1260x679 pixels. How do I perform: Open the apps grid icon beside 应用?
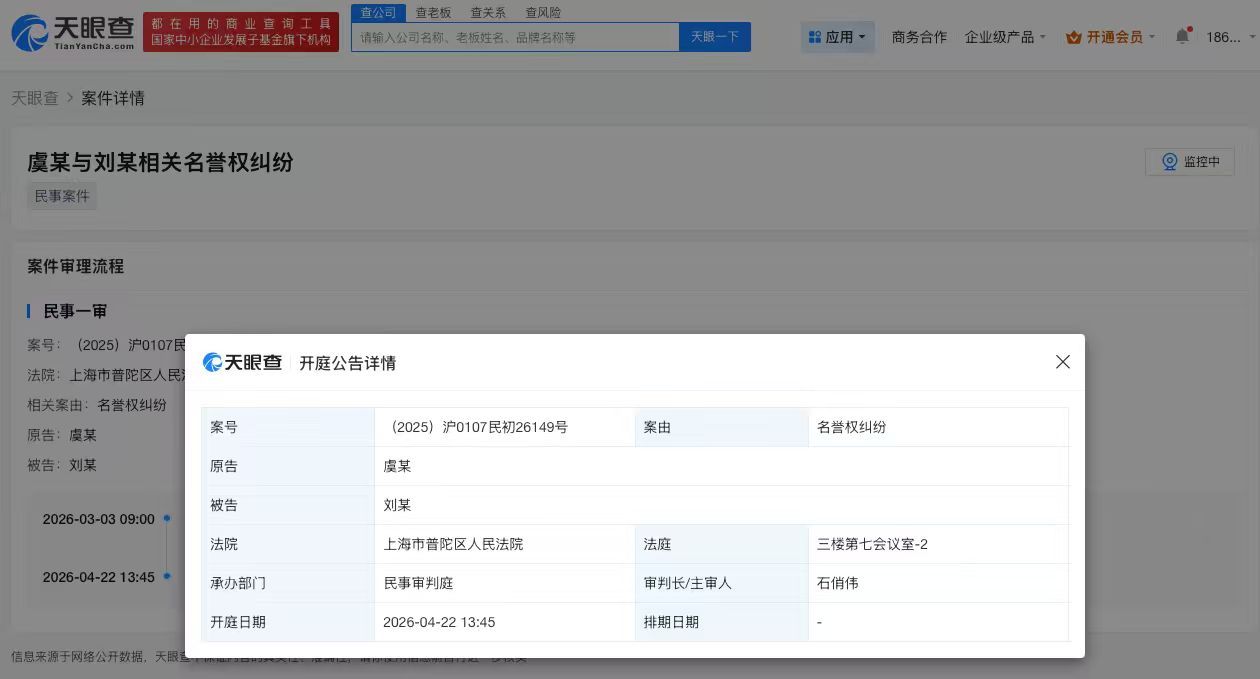[x=815, y=36]
